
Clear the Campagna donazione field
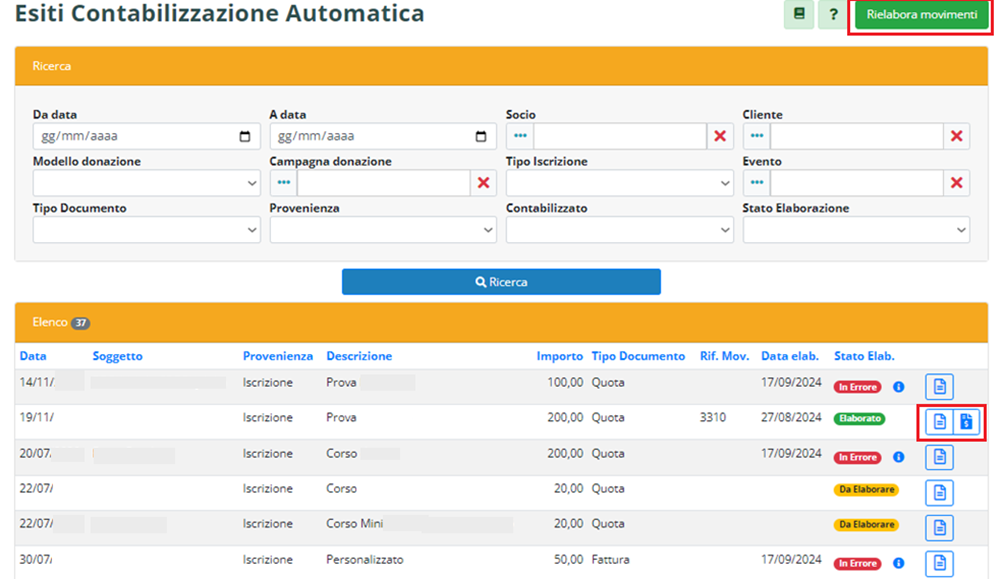point(484,183)
